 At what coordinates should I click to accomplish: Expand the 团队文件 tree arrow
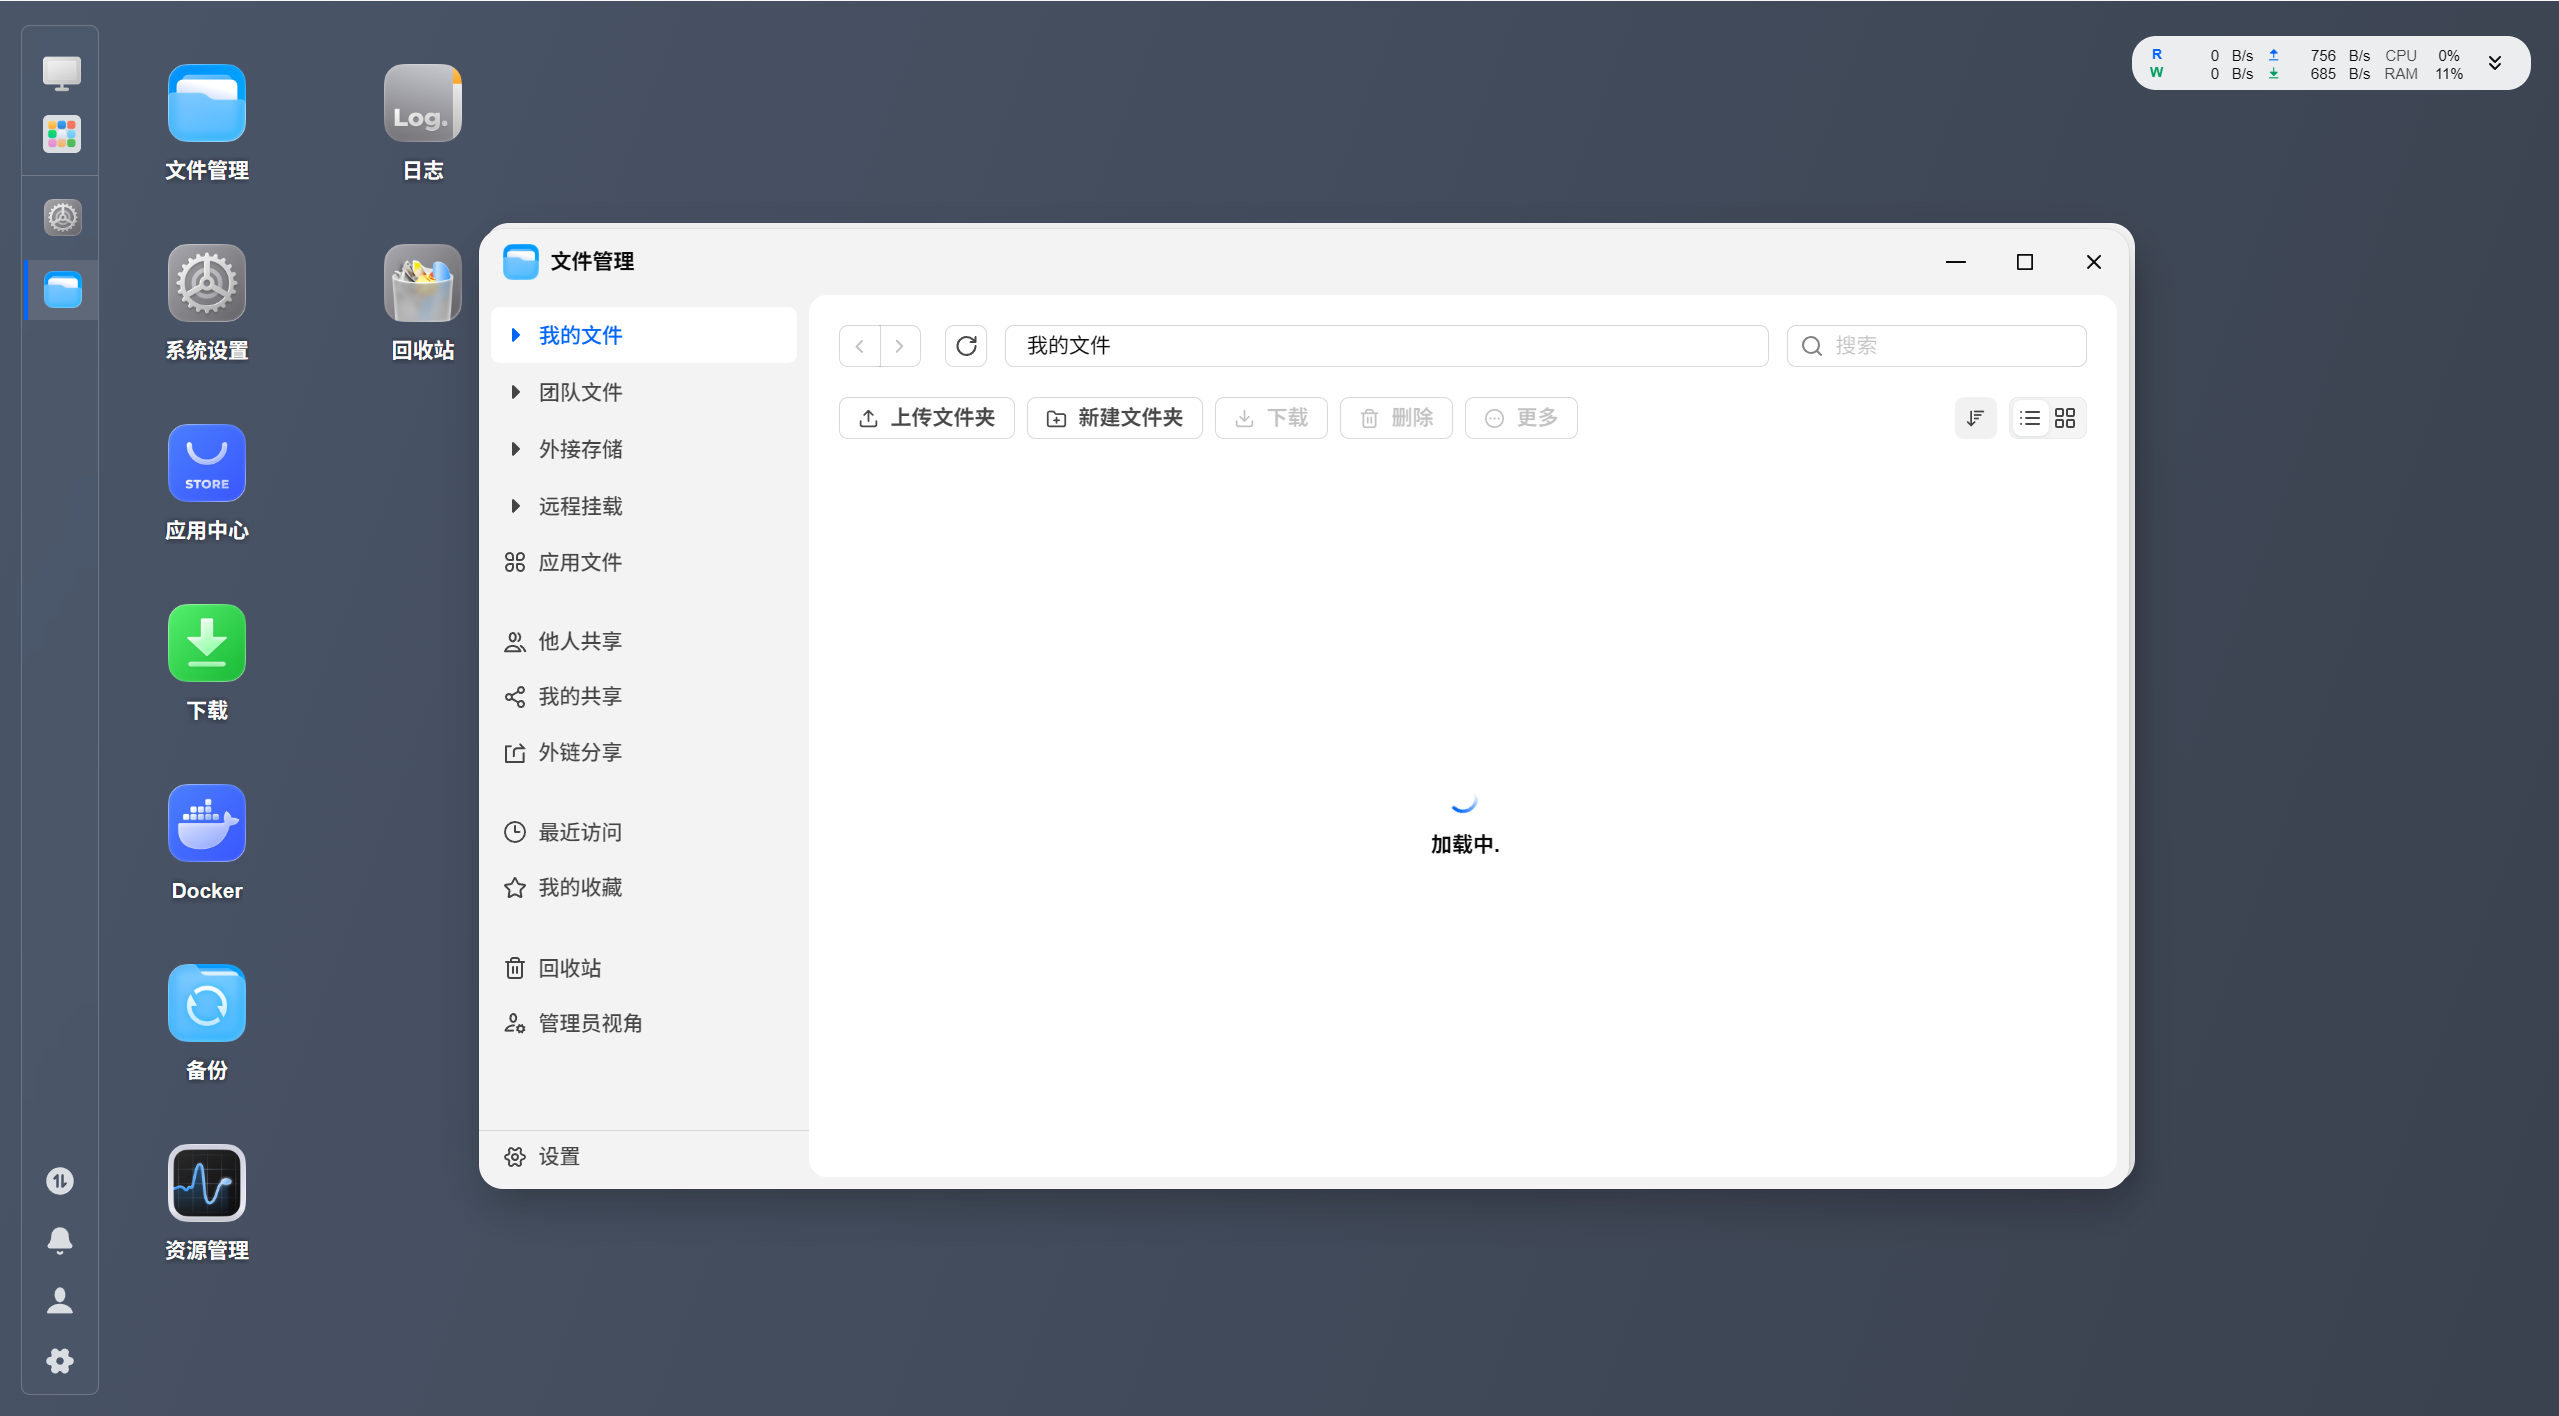click(515, 392)
